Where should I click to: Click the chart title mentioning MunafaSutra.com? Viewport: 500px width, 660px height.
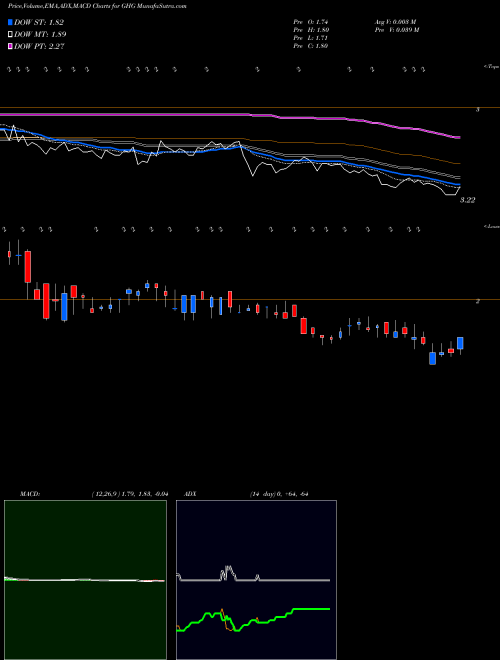point(97,6)
